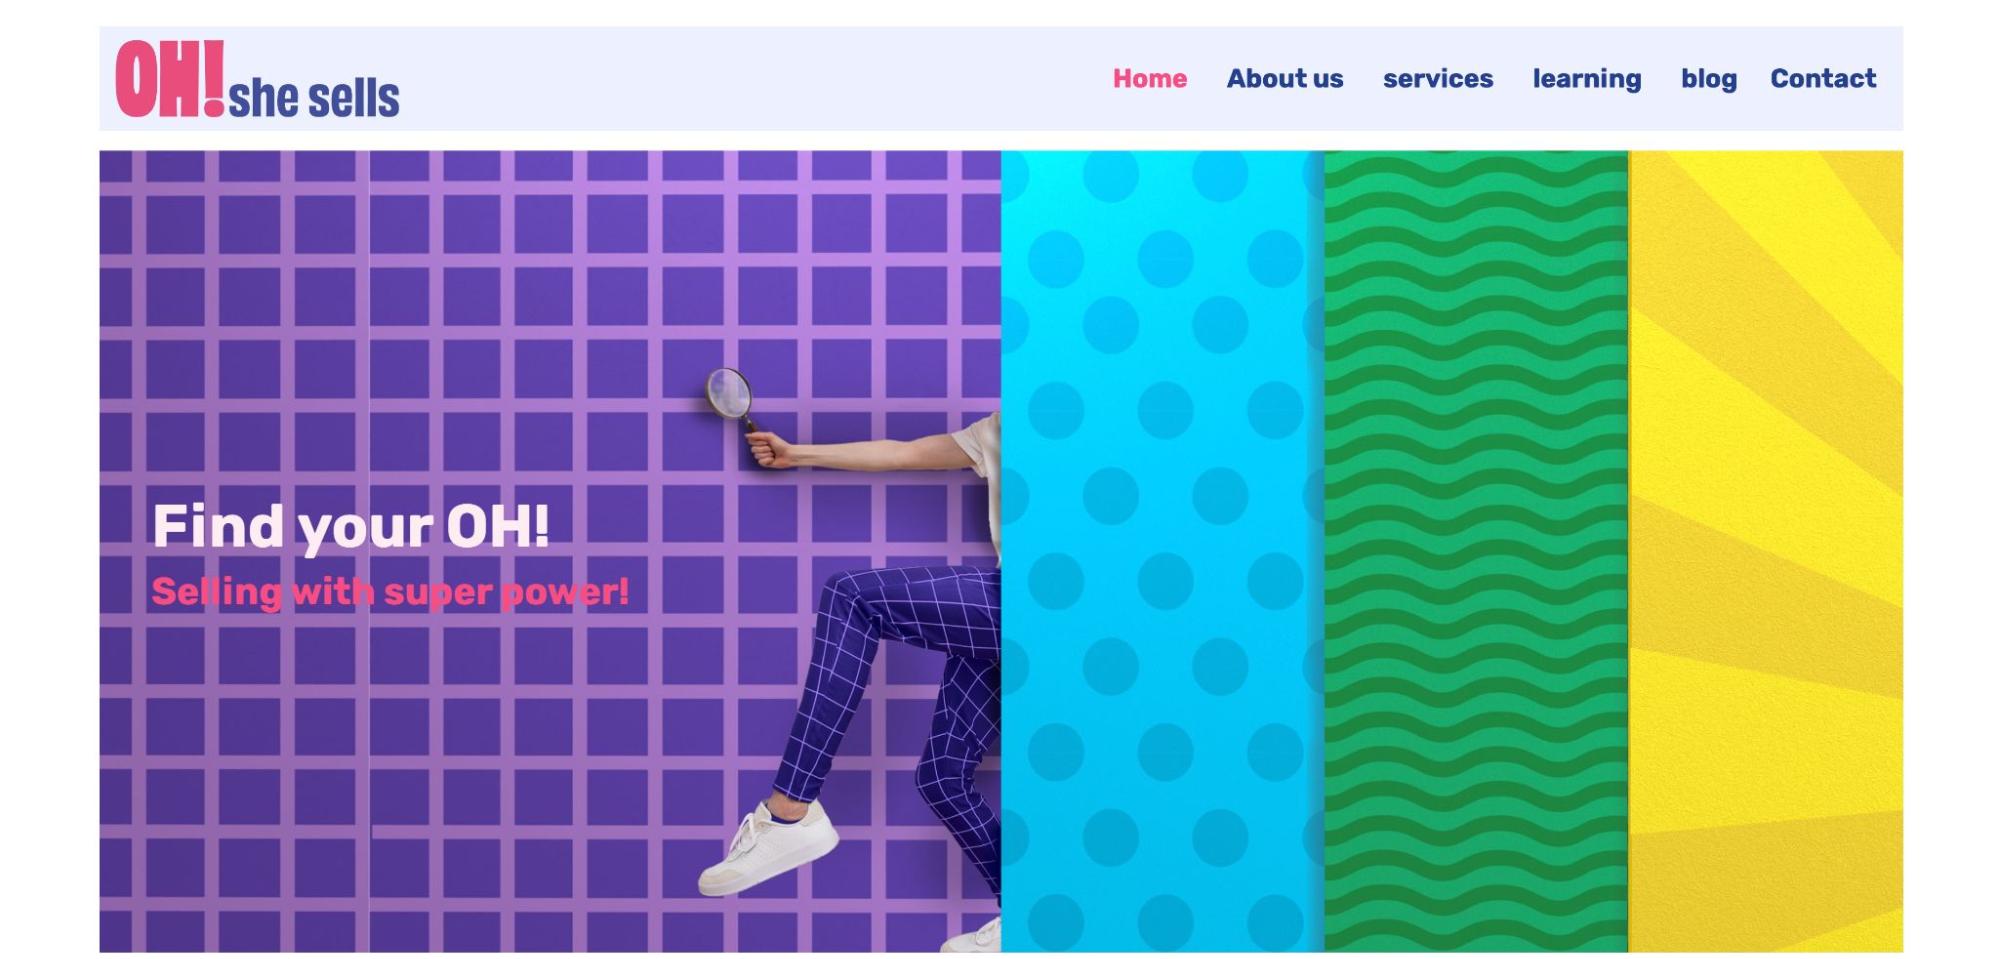Click the blue polka-dot panel
Screen dimensions: 1999x959
[1162, 551]
